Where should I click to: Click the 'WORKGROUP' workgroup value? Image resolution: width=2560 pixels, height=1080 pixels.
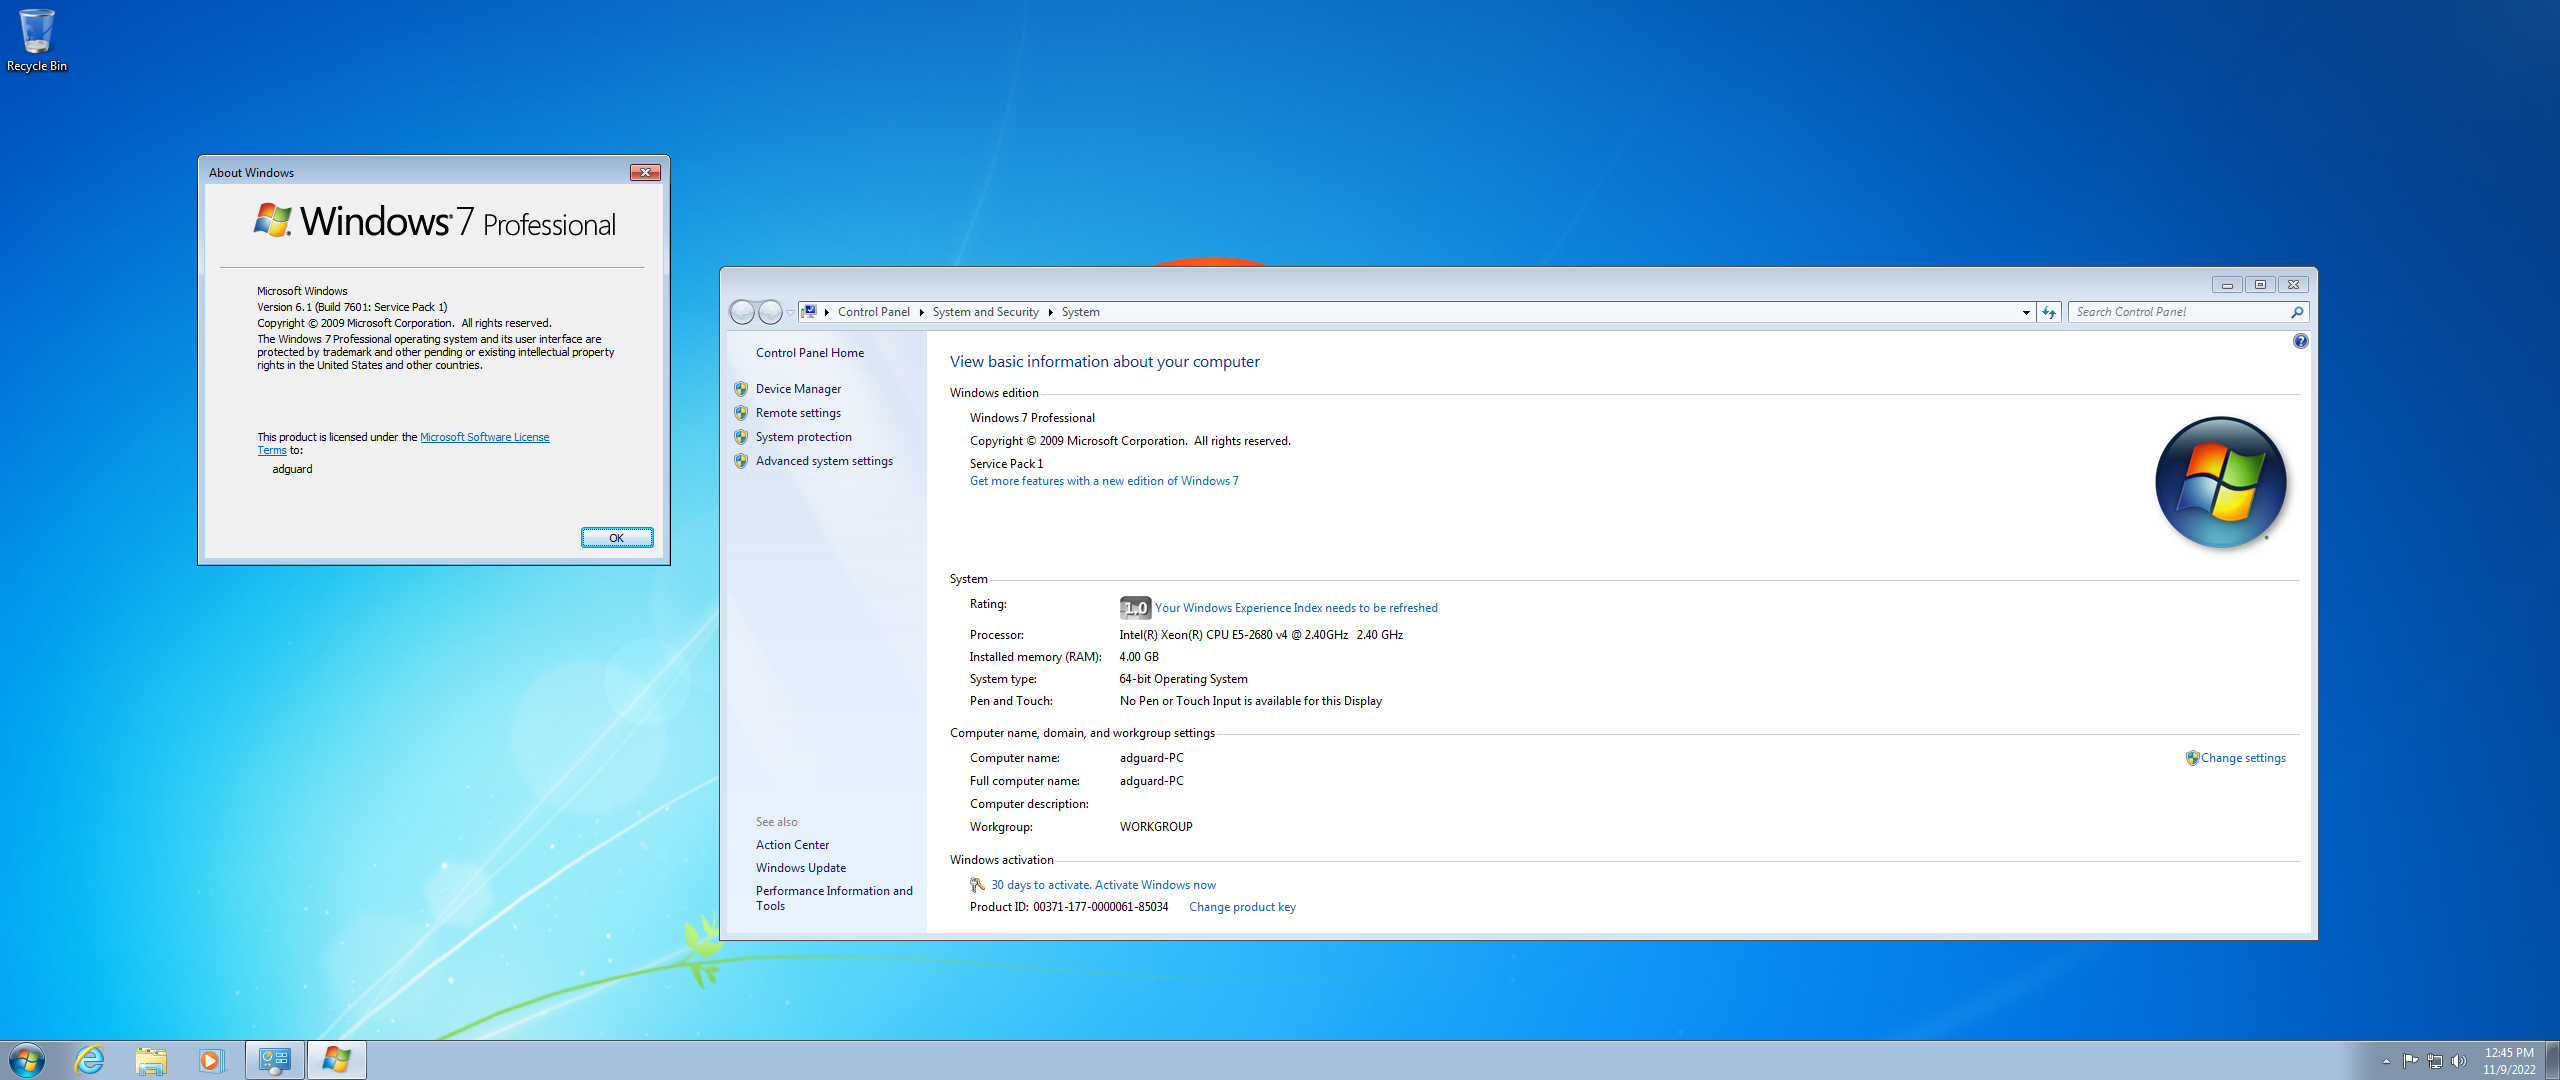point(1156,827)
